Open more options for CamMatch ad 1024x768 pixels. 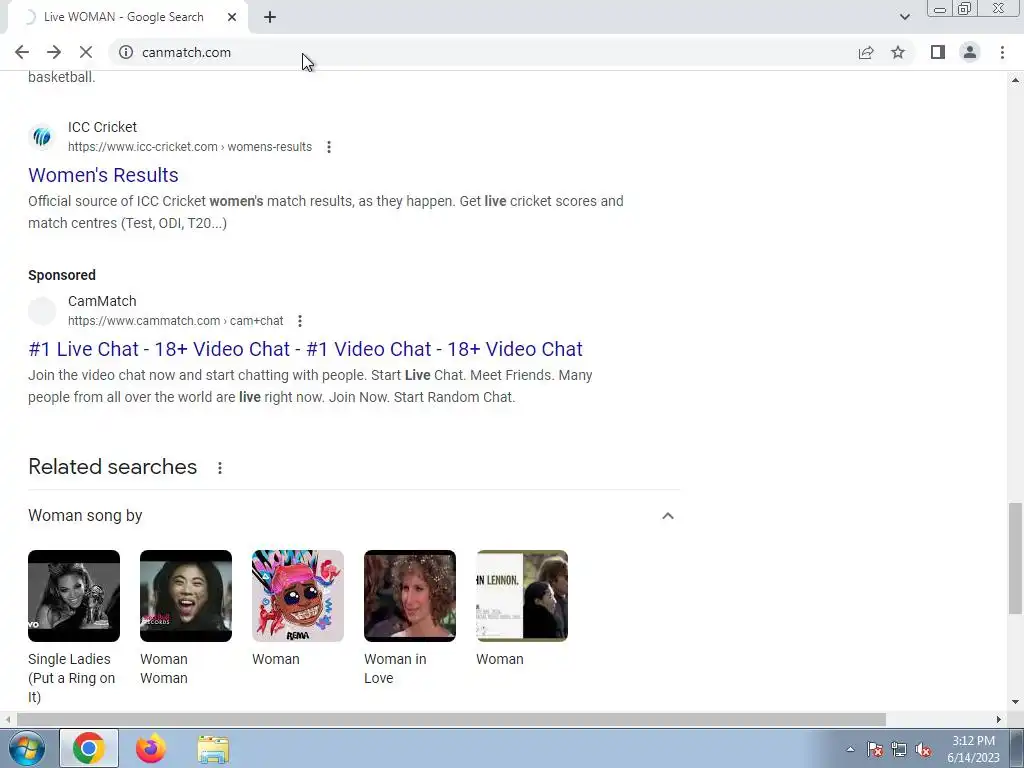(300, 321)
